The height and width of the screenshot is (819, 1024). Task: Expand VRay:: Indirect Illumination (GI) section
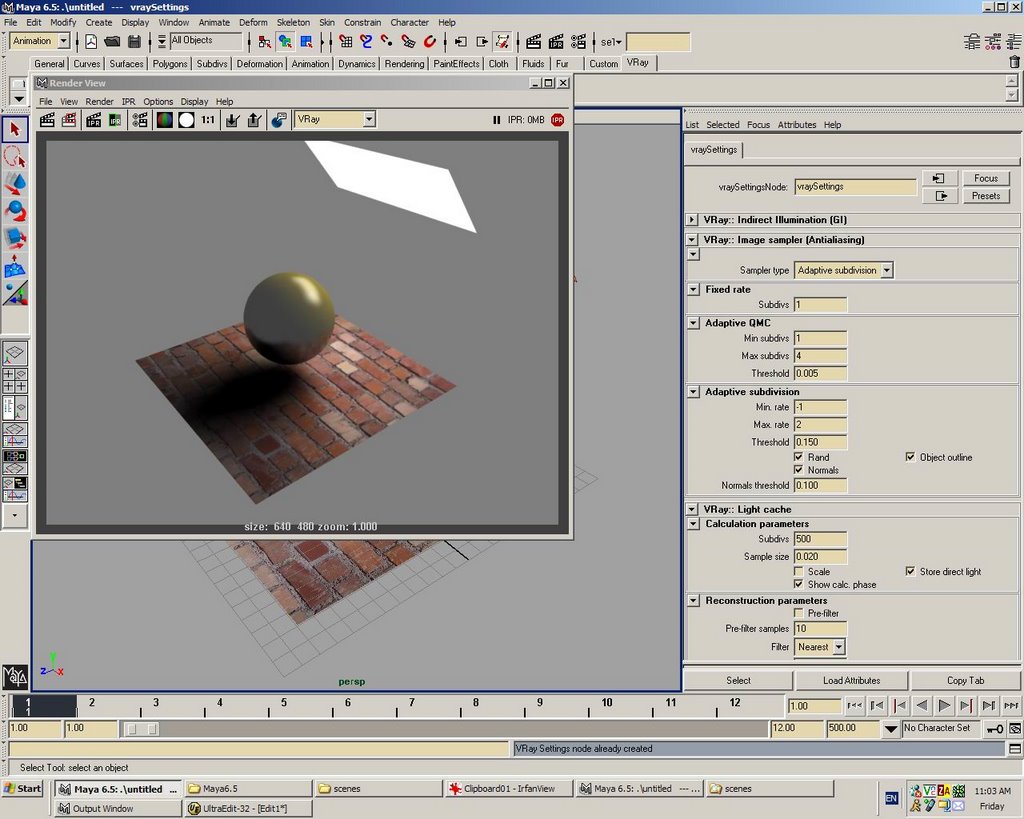692,220
